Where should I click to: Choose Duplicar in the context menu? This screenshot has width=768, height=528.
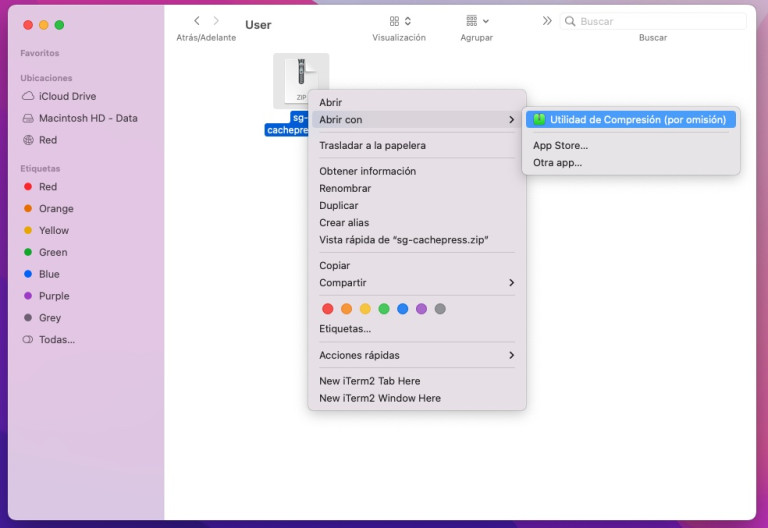coord(417,205)
